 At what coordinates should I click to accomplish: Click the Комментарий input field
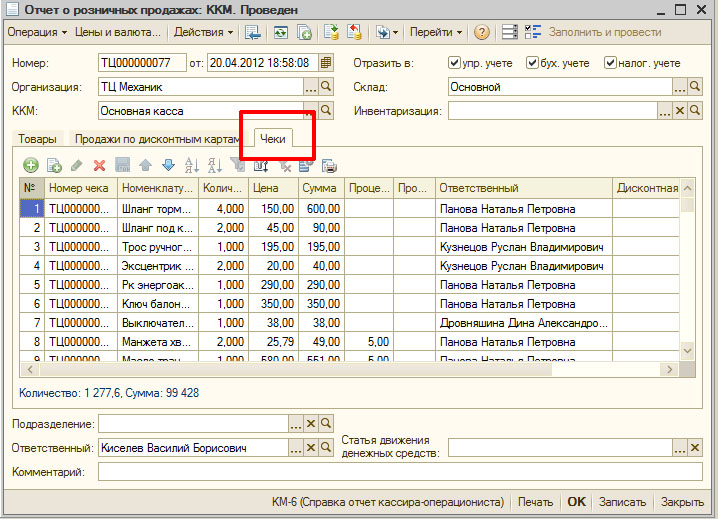tap(400, 472)
